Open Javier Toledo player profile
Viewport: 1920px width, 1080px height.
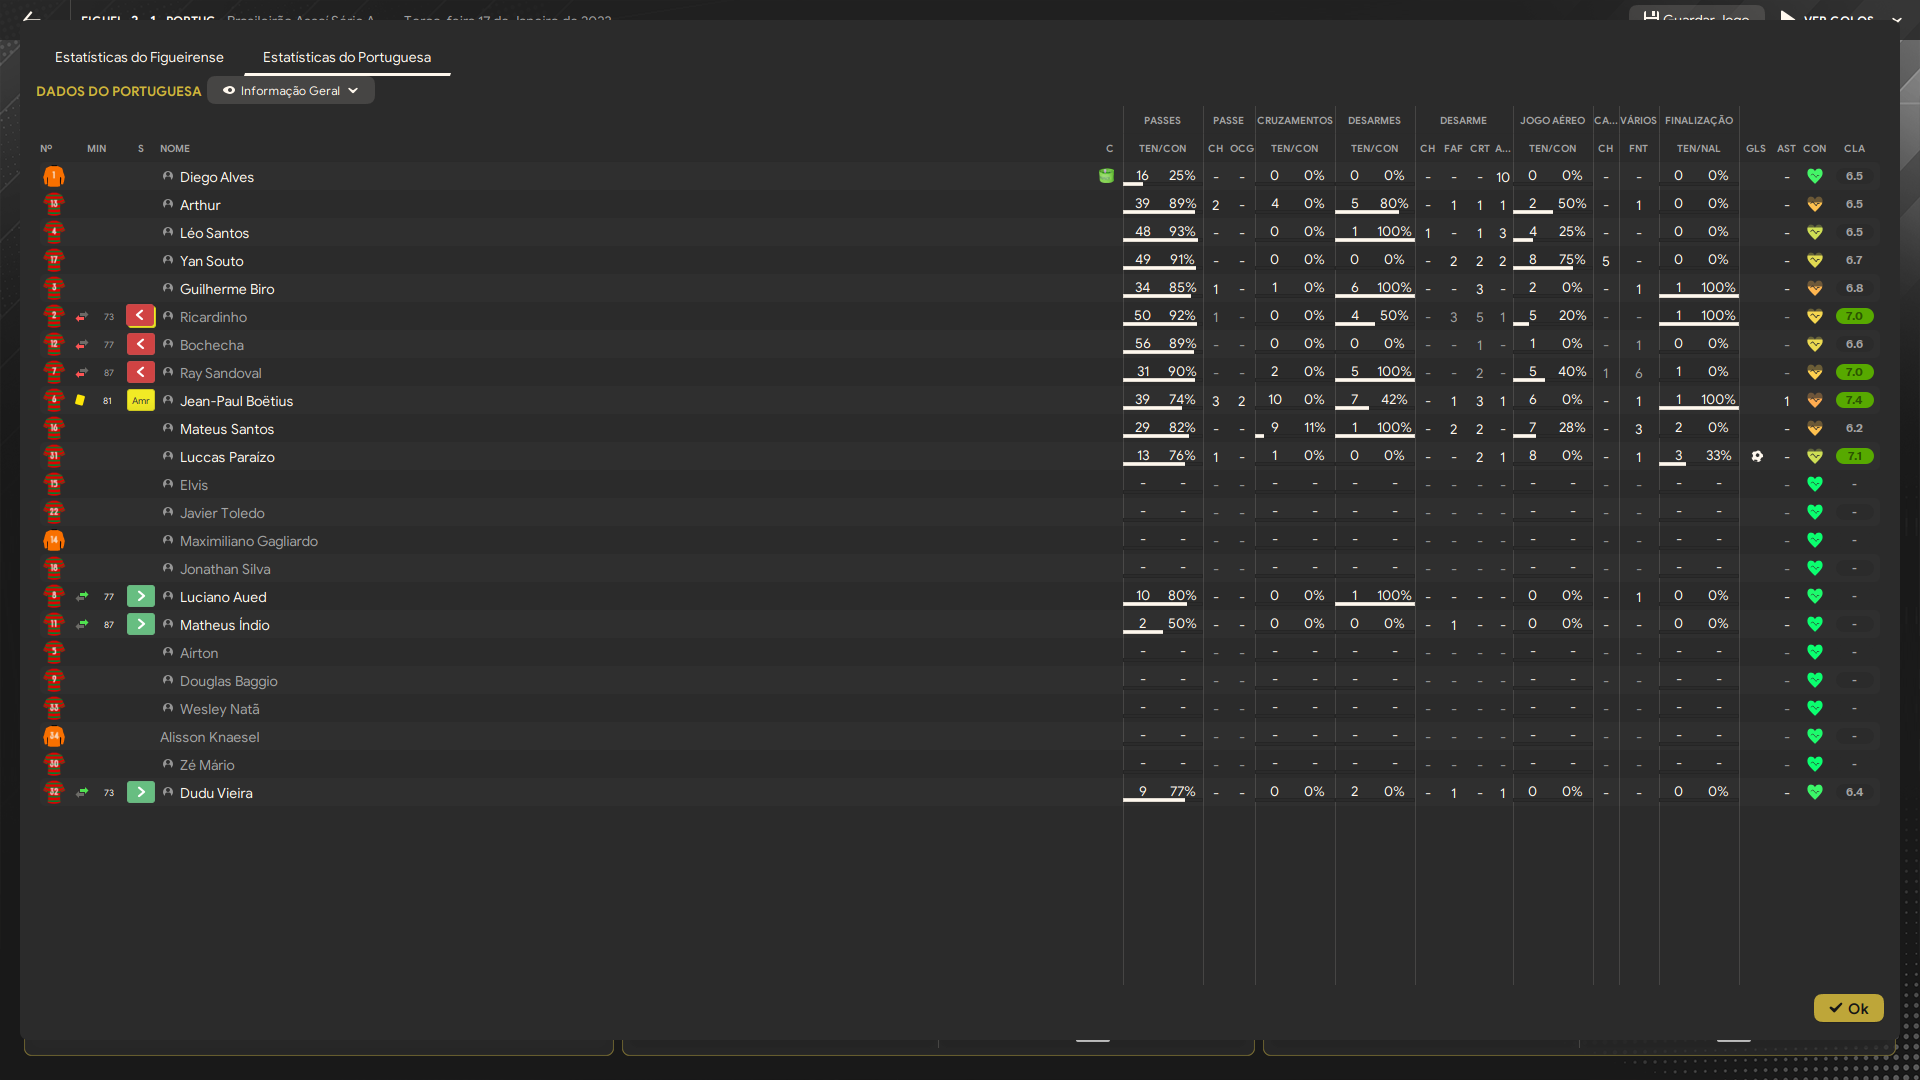coord(222,513)
